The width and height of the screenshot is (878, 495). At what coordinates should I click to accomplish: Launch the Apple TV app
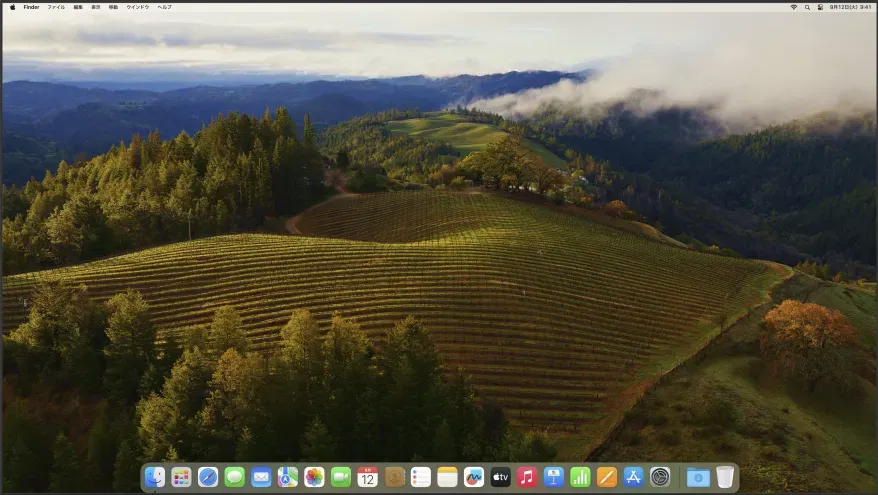501,477
